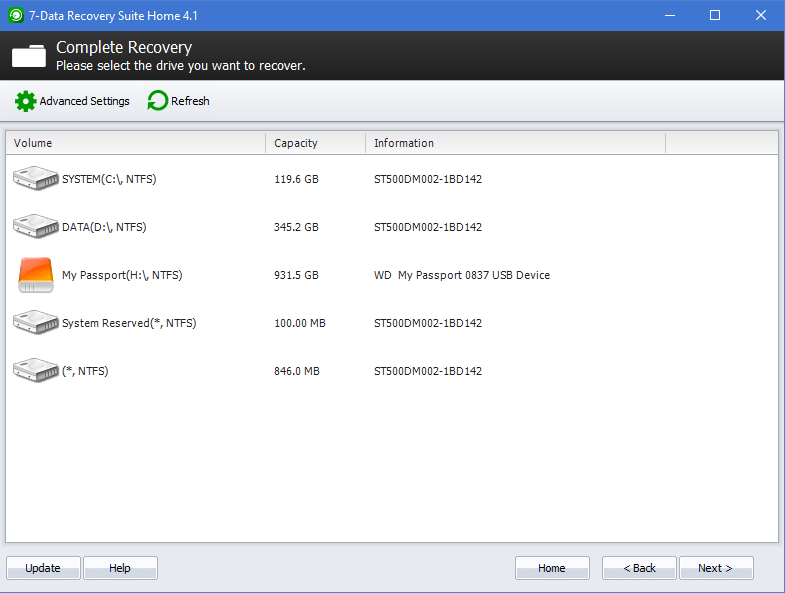Screen dimensions: 785x593
Task: Click the 846.0 MB capacity value
Action: tap(297, 371)
